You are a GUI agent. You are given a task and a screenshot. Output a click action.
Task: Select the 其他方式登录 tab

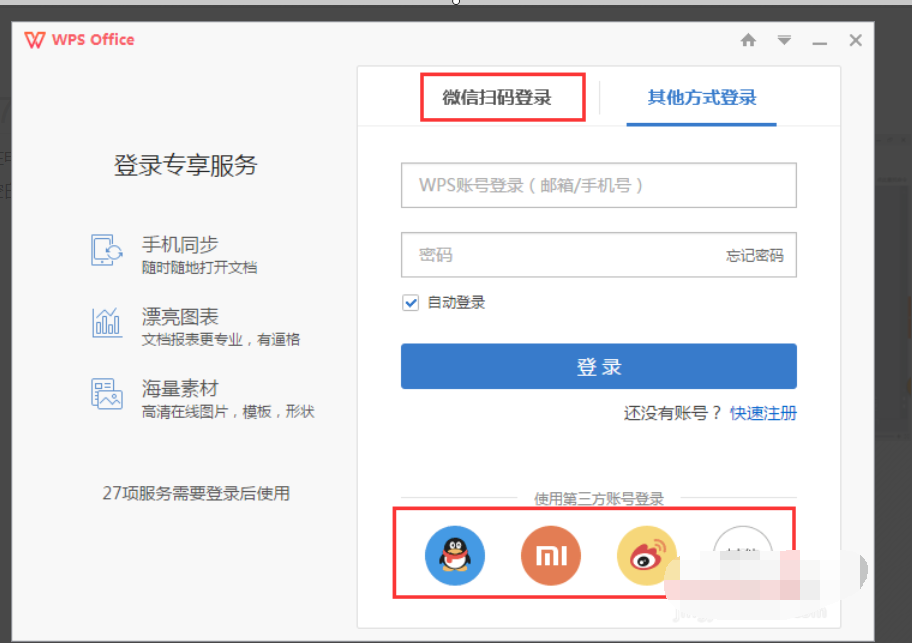click(x=702, y=97)
